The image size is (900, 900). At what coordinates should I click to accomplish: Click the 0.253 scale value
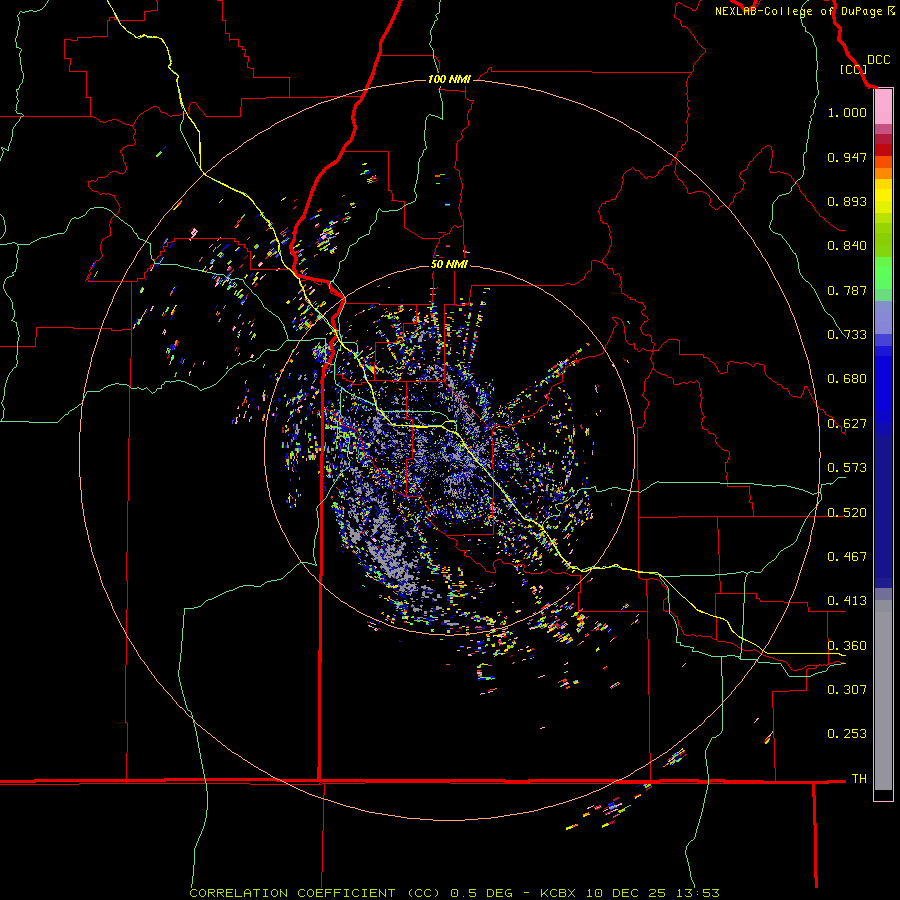847,734
